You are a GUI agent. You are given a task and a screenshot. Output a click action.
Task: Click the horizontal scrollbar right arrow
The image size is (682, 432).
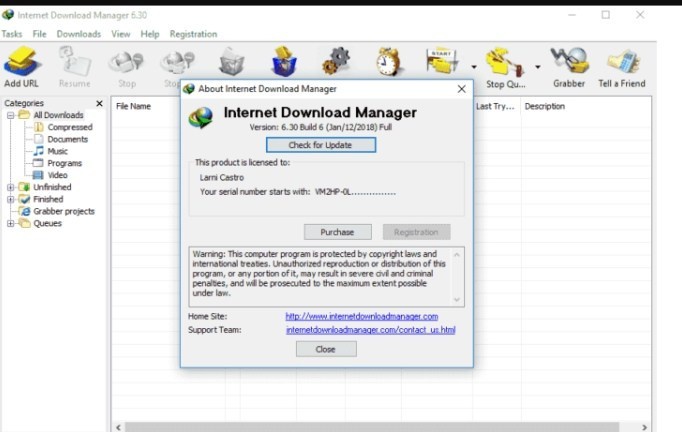point(644,427)
